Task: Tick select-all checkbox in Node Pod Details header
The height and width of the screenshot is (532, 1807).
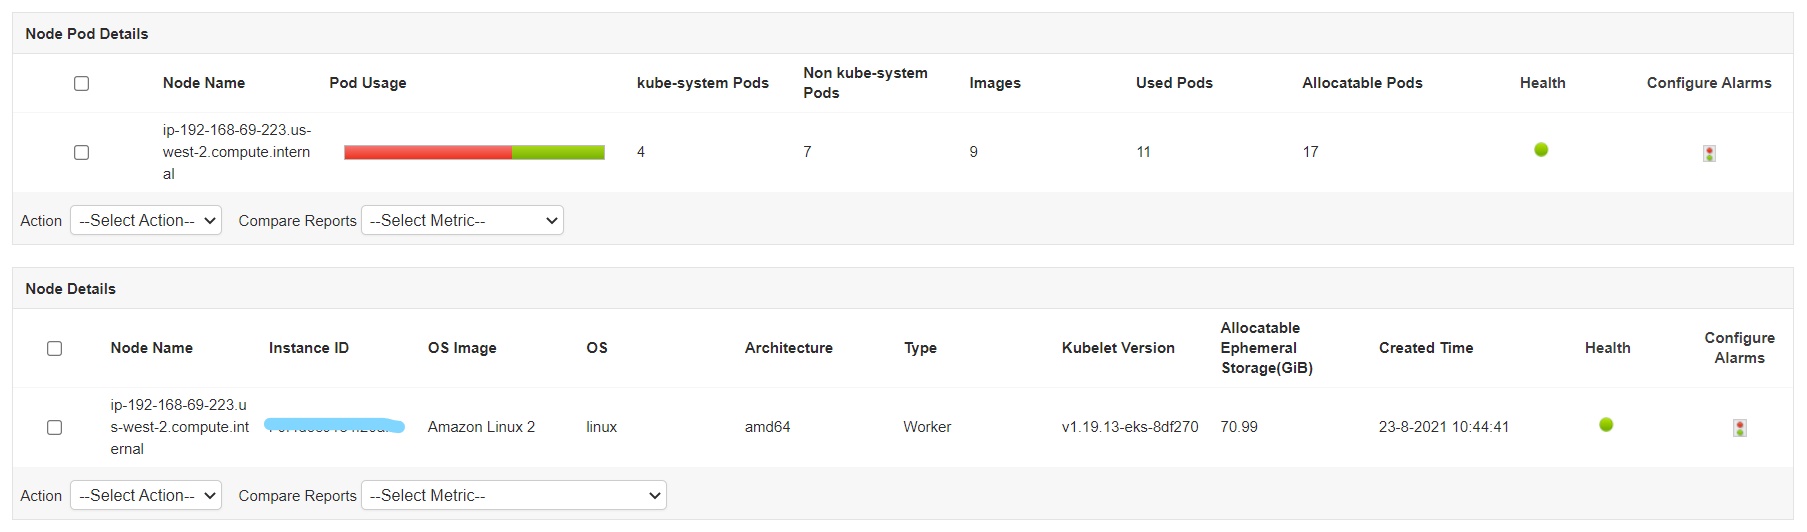Action: coord(82,83)
